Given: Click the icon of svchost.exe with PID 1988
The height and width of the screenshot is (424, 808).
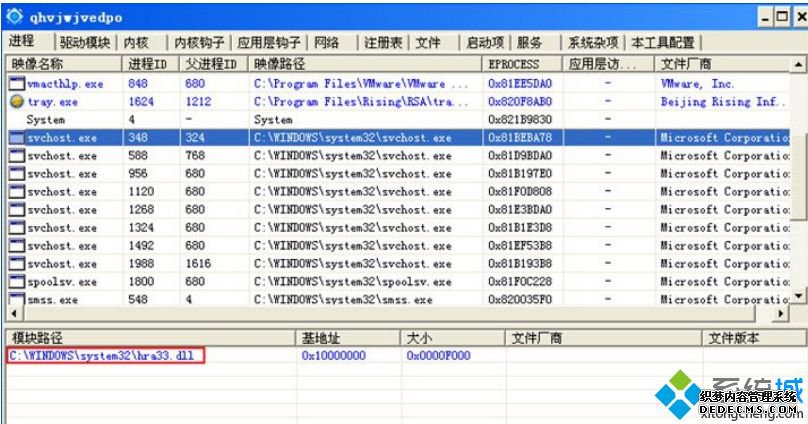Looking at the screenshot, I should point(16,264).
